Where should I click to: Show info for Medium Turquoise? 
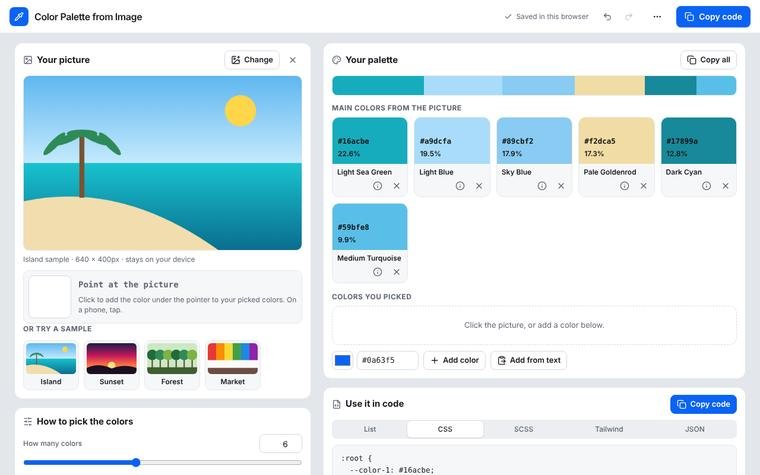click(378, 272)
